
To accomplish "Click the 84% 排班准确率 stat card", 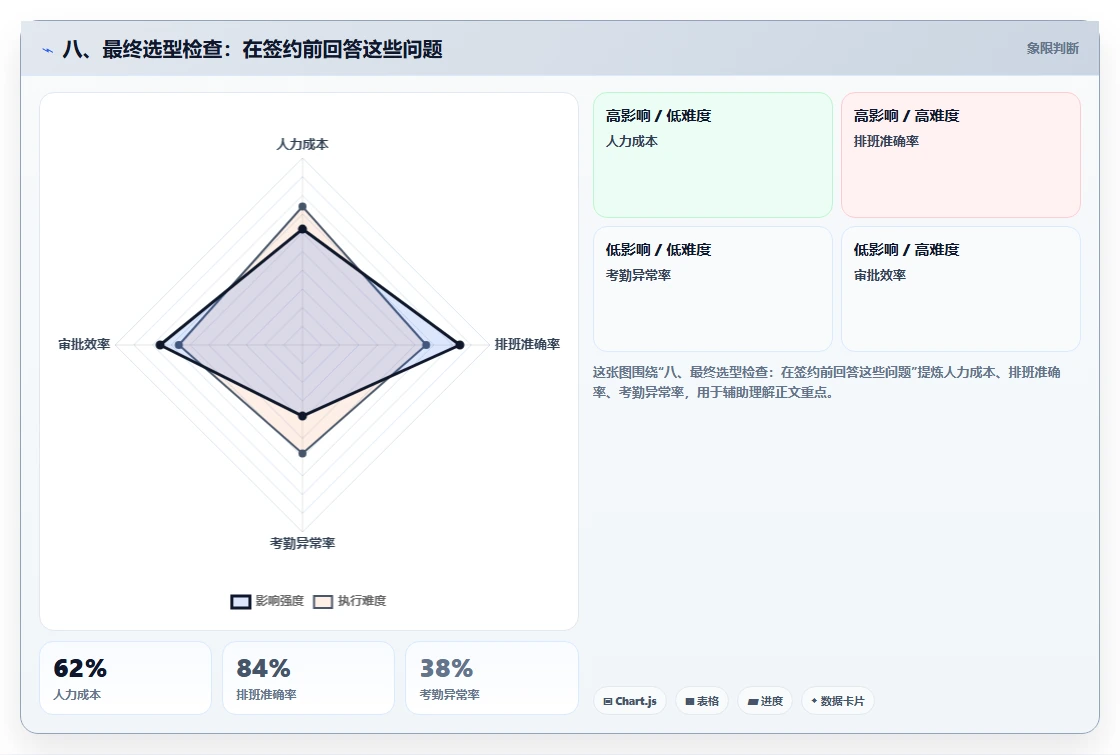I will tap(309, 678).
